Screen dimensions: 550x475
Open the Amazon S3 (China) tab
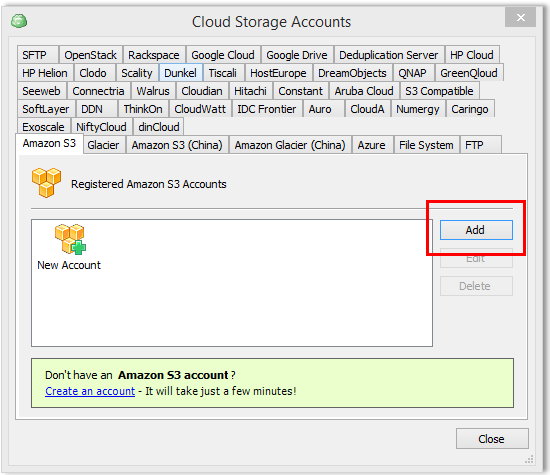(177, 145)
